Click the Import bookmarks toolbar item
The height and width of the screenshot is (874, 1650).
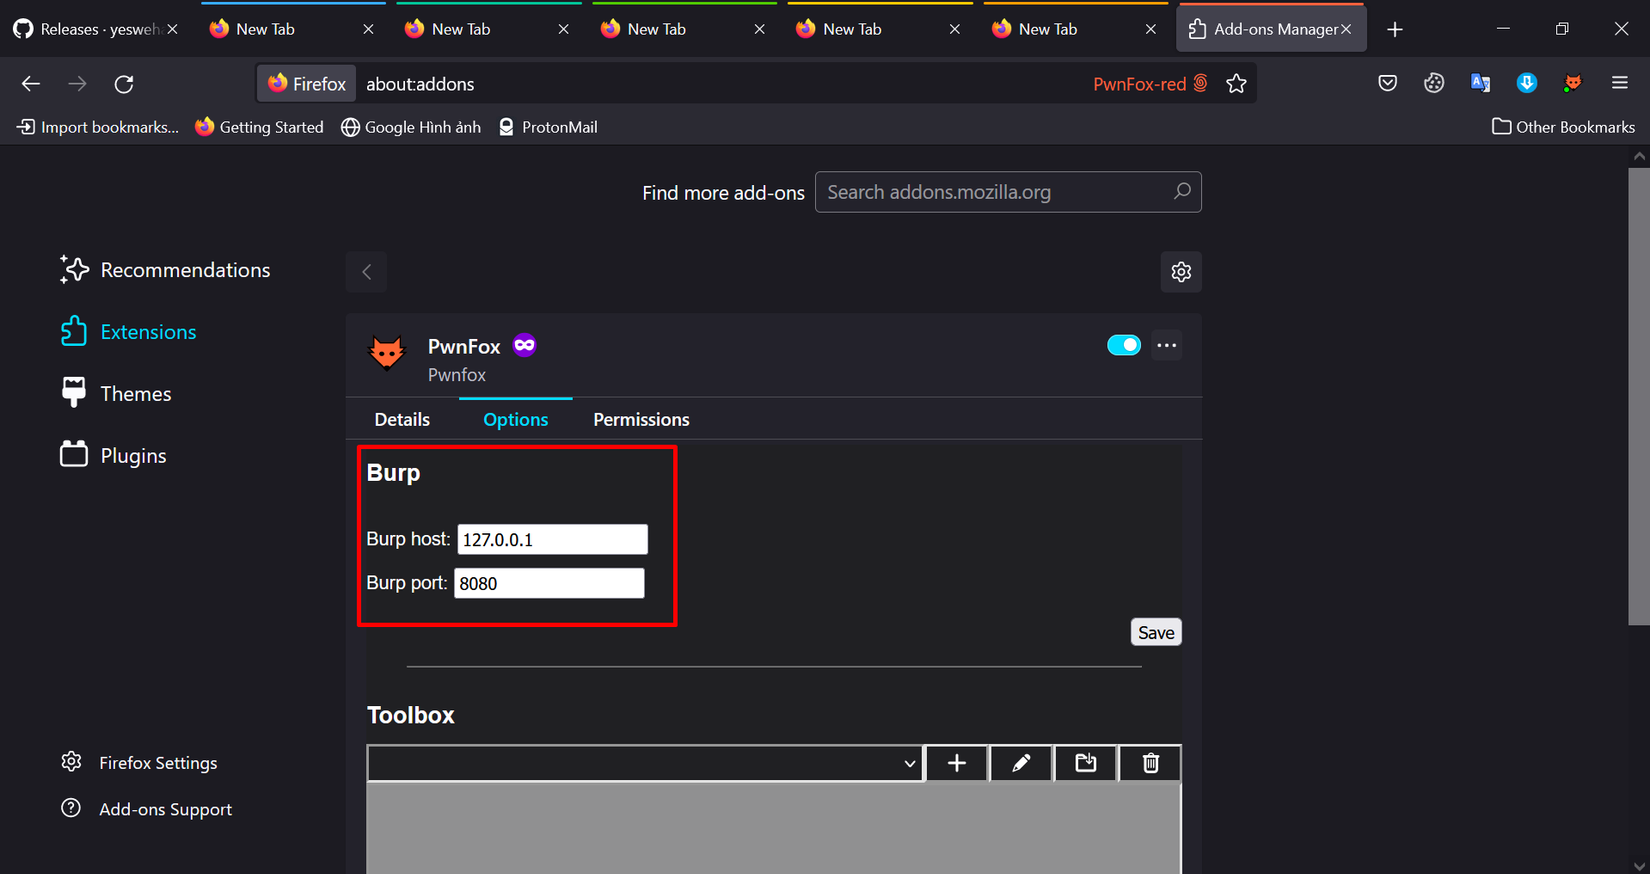tap(97, 127)
